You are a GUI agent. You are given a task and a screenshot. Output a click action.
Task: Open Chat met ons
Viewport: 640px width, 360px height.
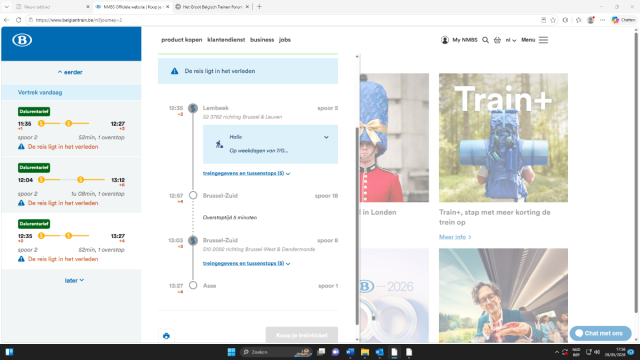point(600,333)
